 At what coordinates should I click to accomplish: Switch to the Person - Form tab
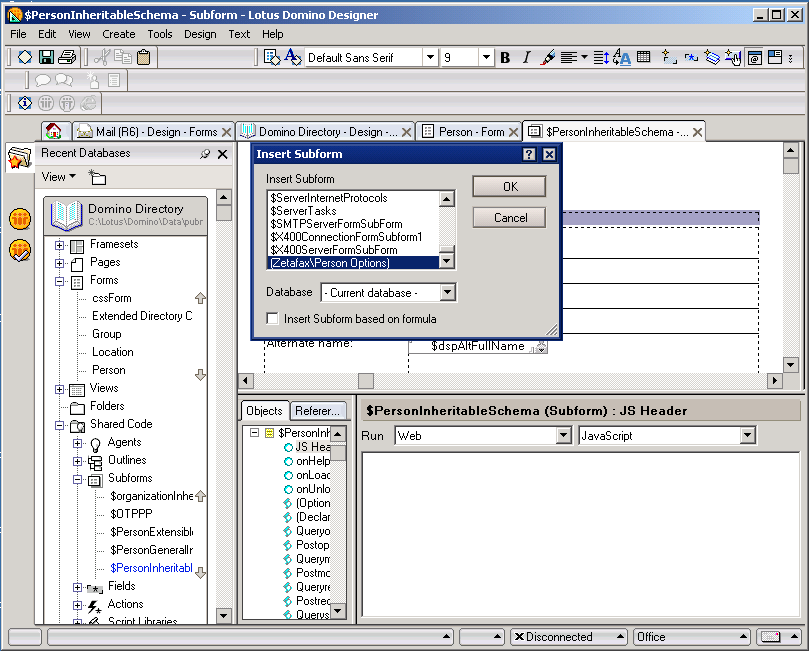pyautogui.click(x=470, y=132)
